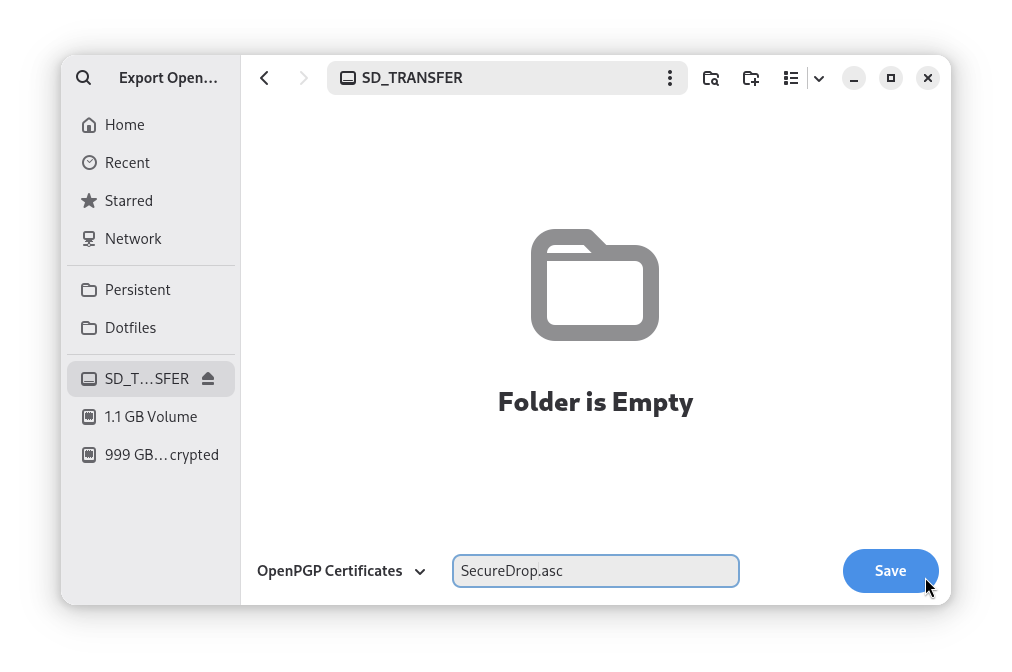1012x672 pixels.
Task: Switch to list view
Action: pos(790,77)
